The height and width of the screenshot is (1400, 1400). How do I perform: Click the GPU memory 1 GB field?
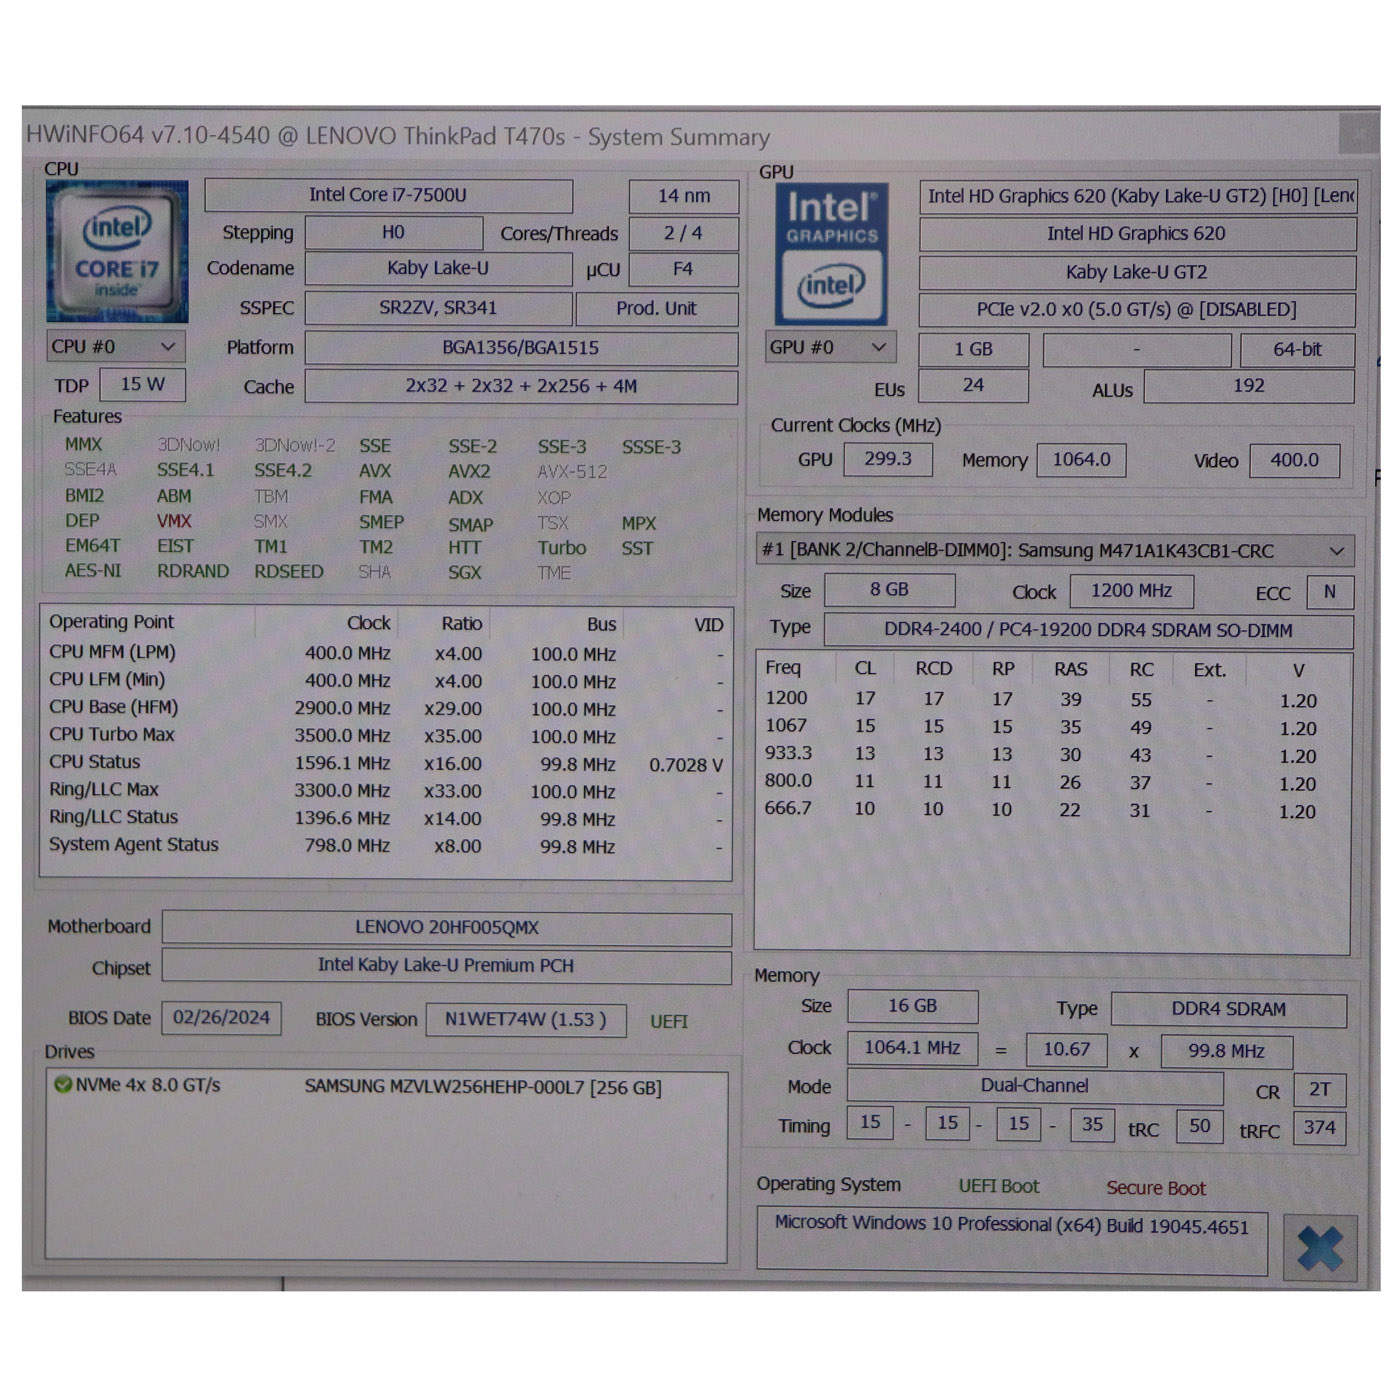[x=973, y=349]
